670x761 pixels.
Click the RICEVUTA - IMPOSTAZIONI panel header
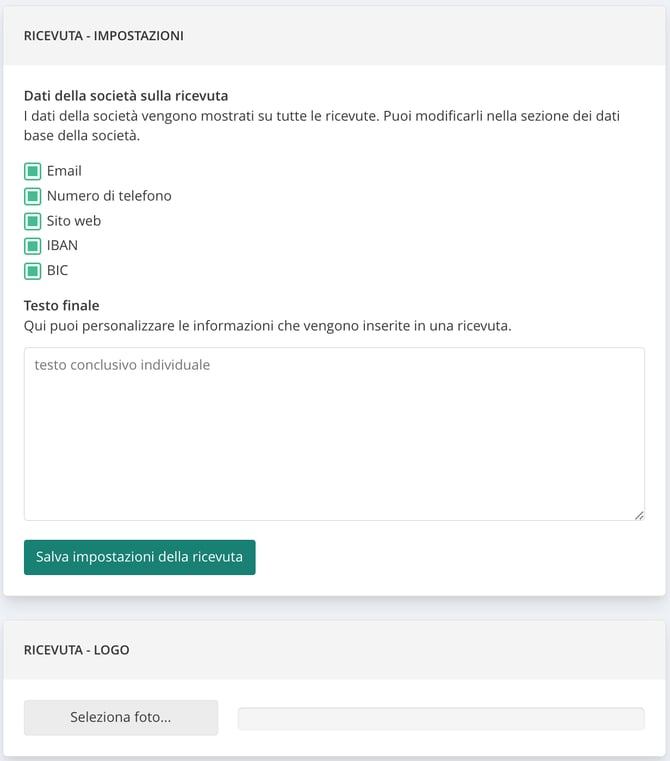click(x=335, y=36)
